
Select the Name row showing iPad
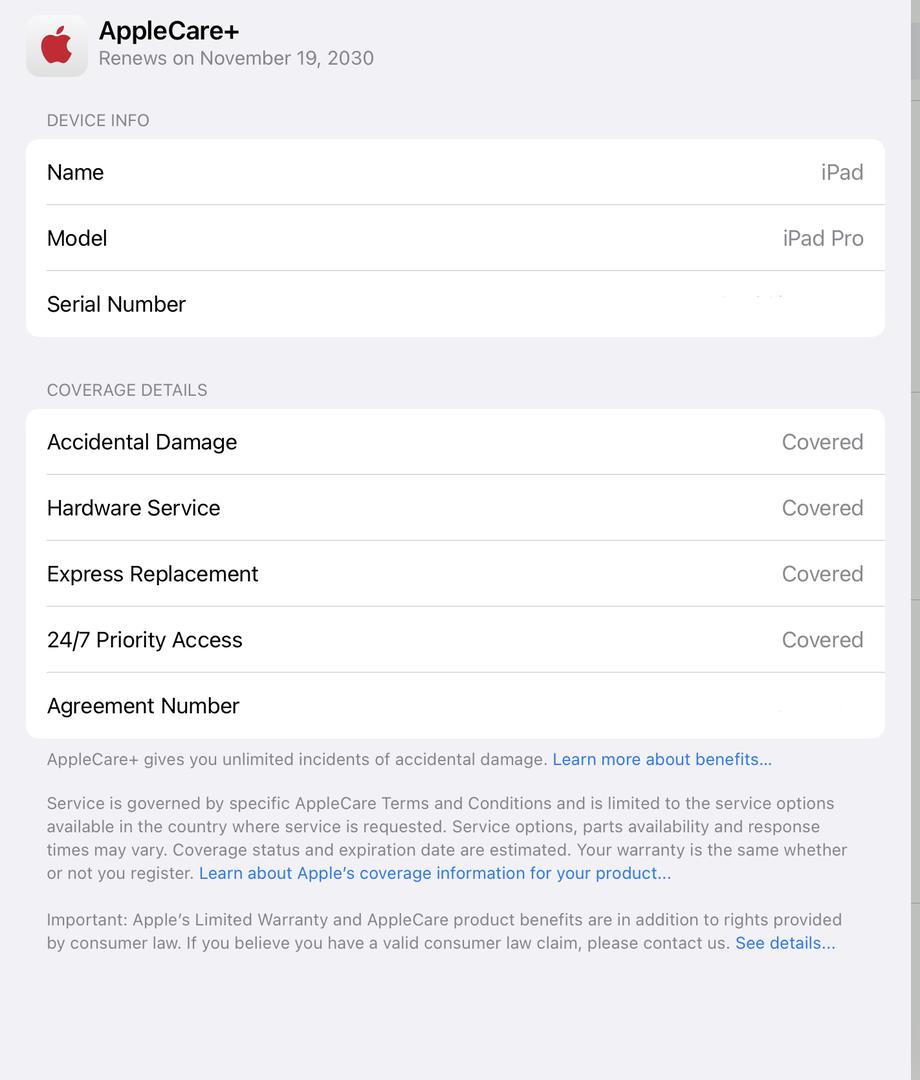point(455,172)
